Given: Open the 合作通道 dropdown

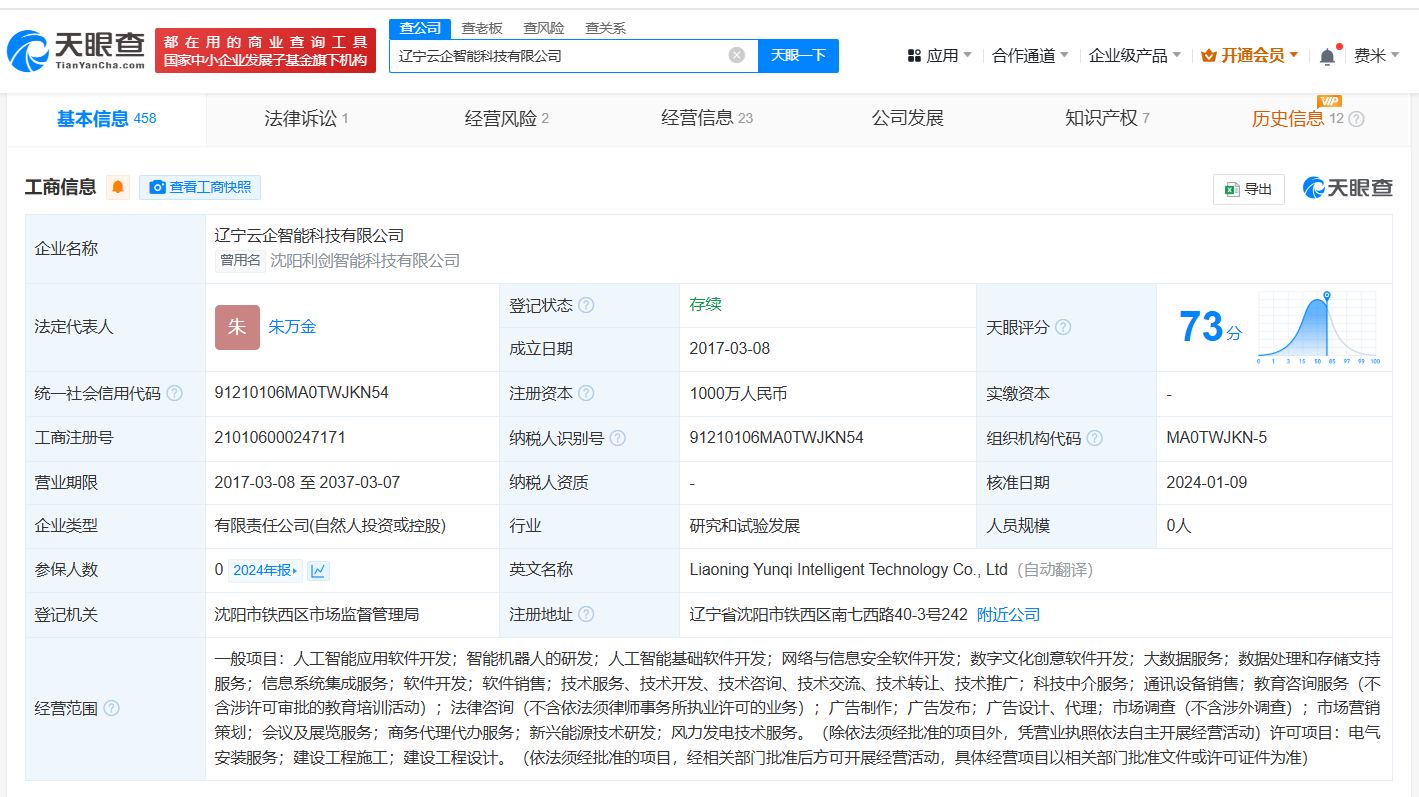Looking at the screenshot, I should (x=1029, y=56).
